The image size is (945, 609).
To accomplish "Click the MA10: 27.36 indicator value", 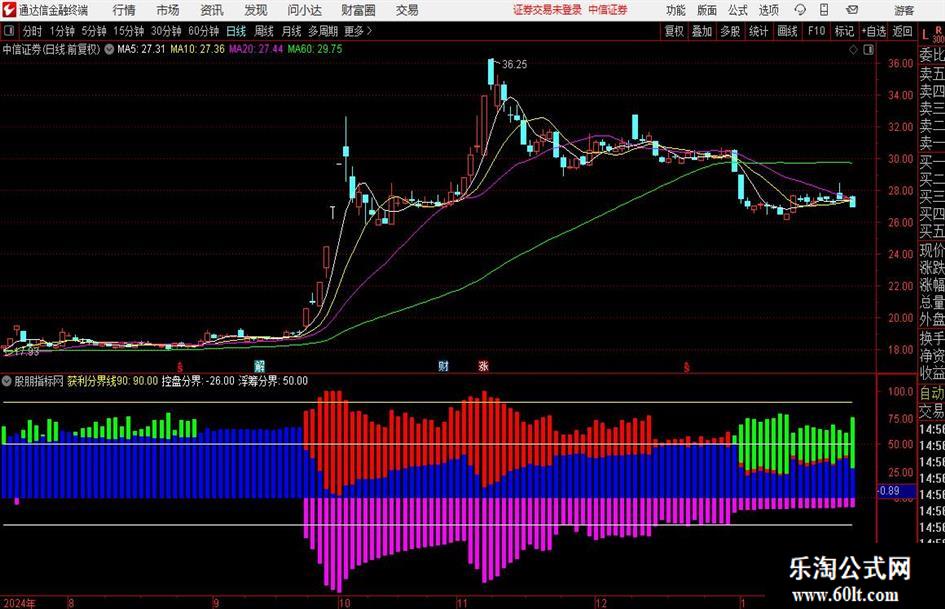I will tap(197, 49).
